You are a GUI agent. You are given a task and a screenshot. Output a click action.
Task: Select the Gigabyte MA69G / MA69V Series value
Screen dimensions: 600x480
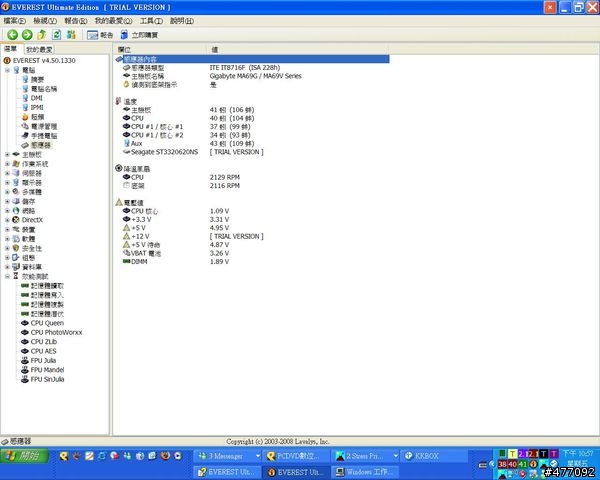[x=256, y=76]
